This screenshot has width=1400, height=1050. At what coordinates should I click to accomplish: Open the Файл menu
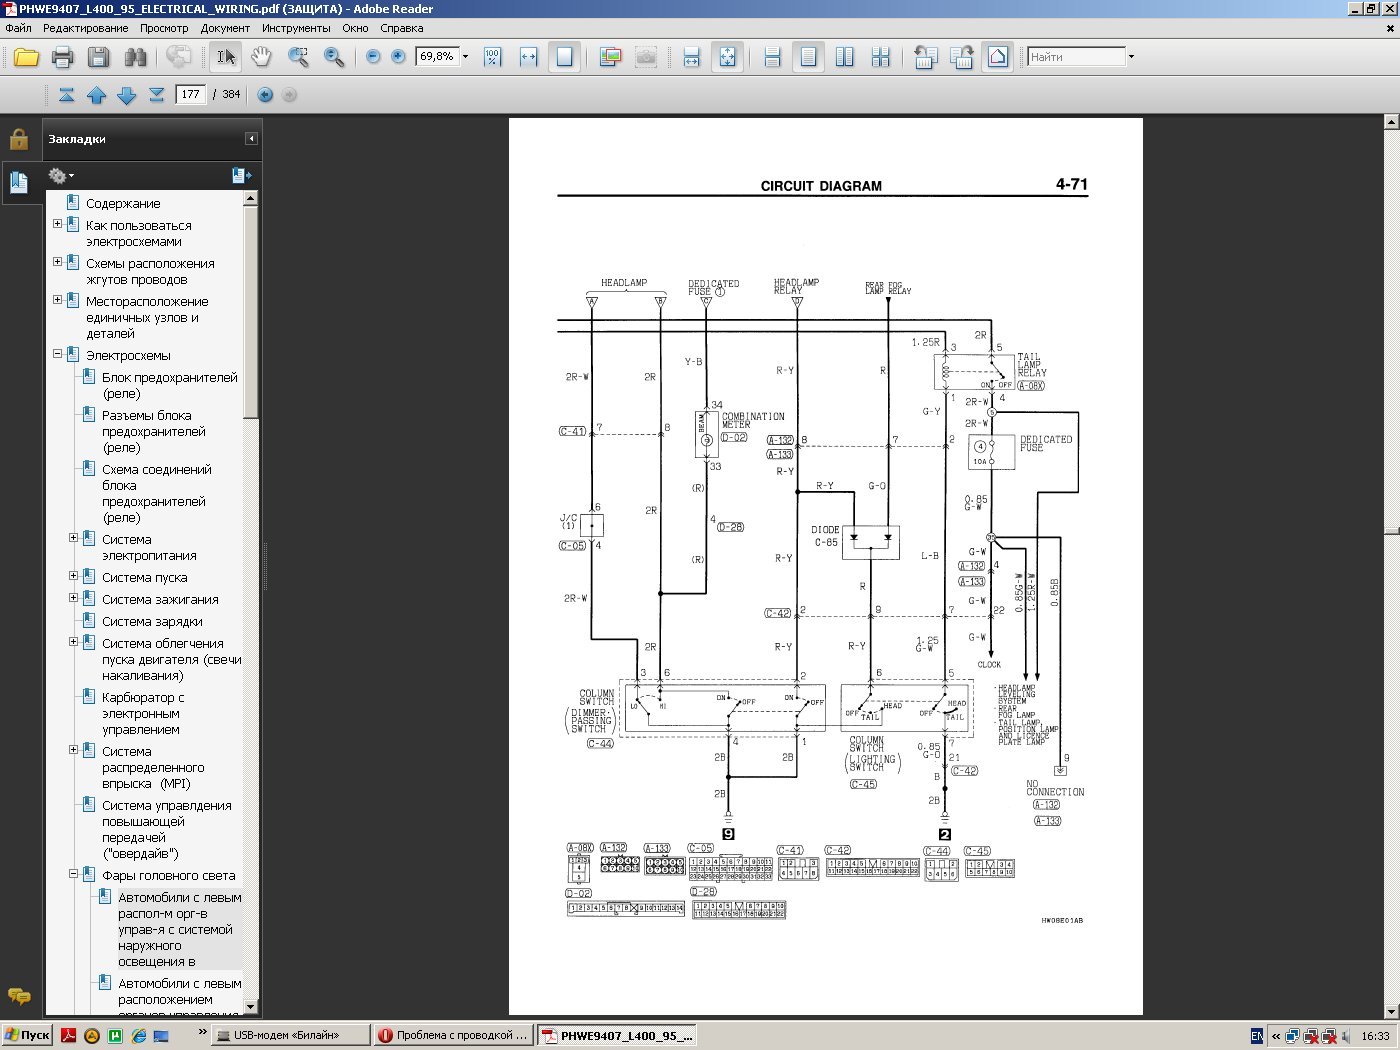click(x=18, y=28)
